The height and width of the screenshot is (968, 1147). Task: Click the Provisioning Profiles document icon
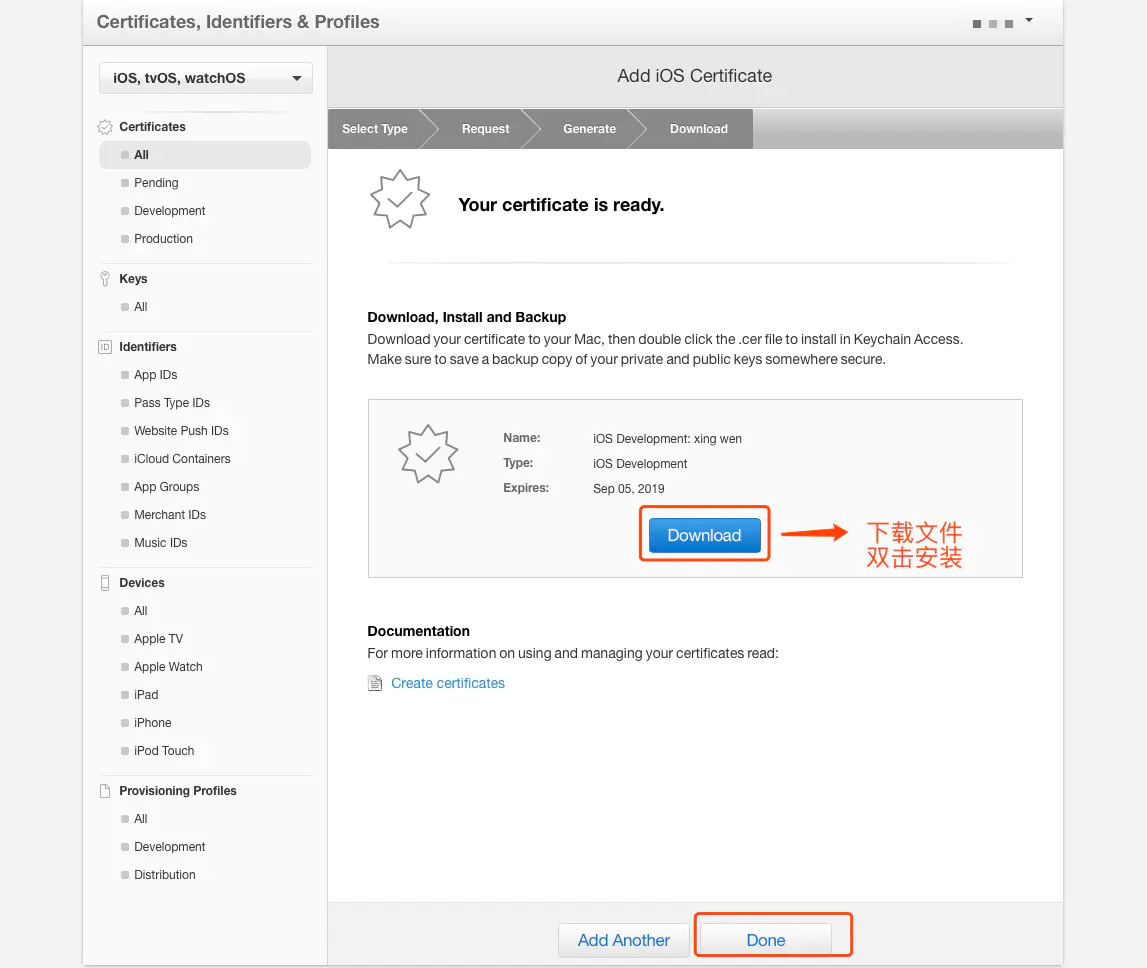coord(105,791)
